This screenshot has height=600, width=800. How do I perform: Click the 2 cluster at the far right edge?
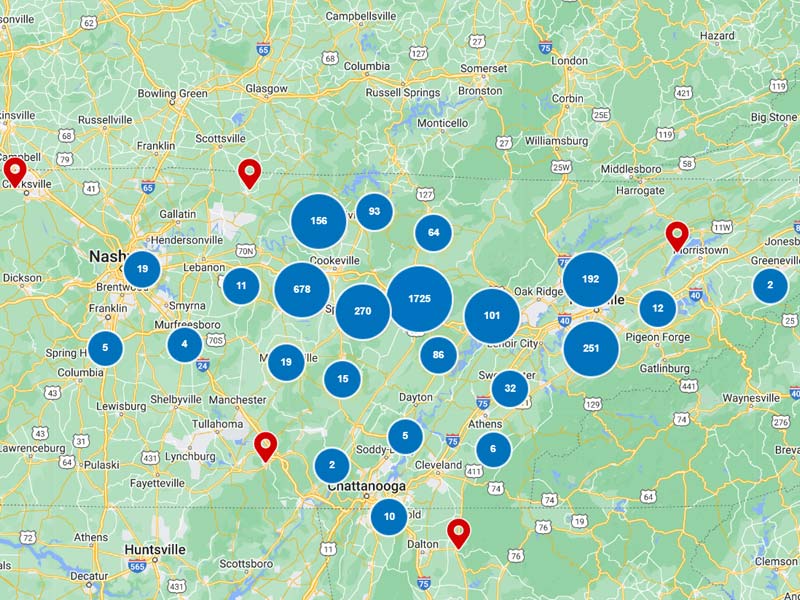[x=768, y=286]
